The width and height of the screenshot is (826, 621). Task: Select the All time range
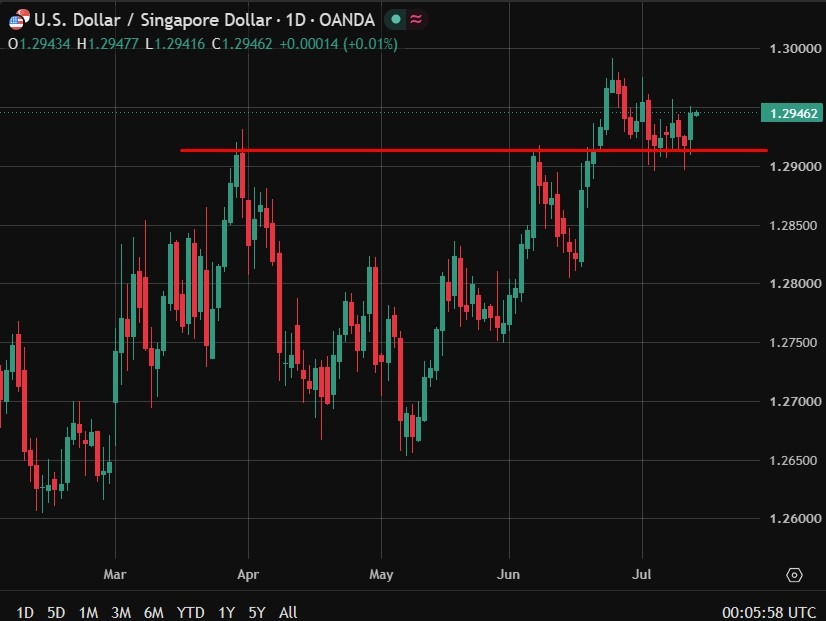point(288,613)
